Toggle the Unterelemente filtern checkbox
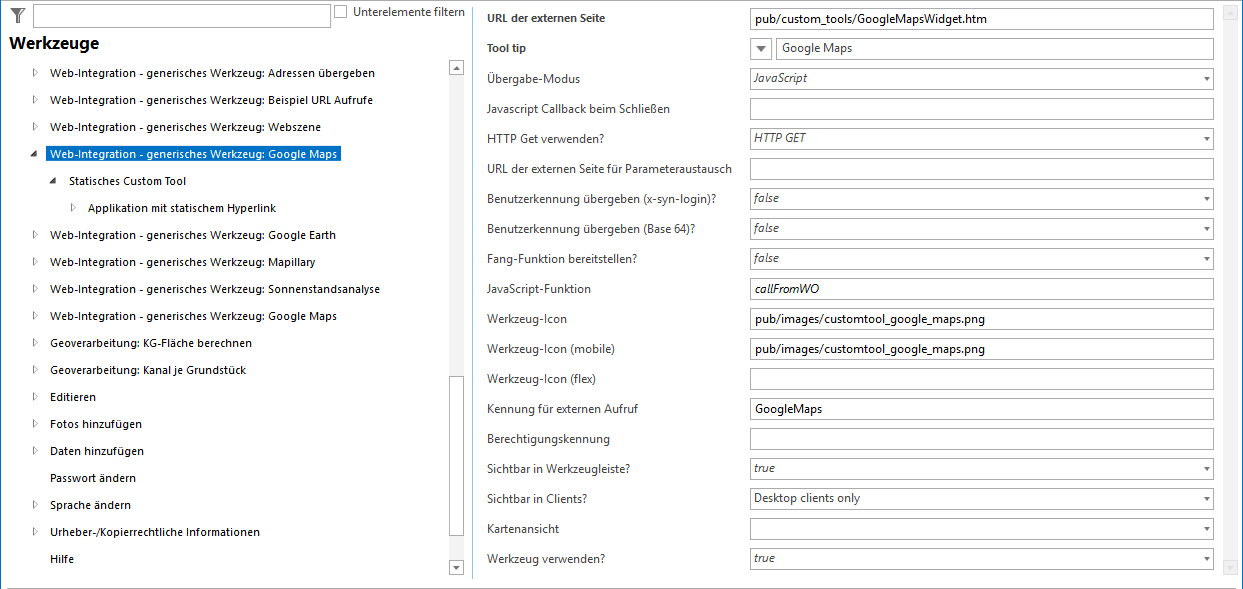 (340, 10)
